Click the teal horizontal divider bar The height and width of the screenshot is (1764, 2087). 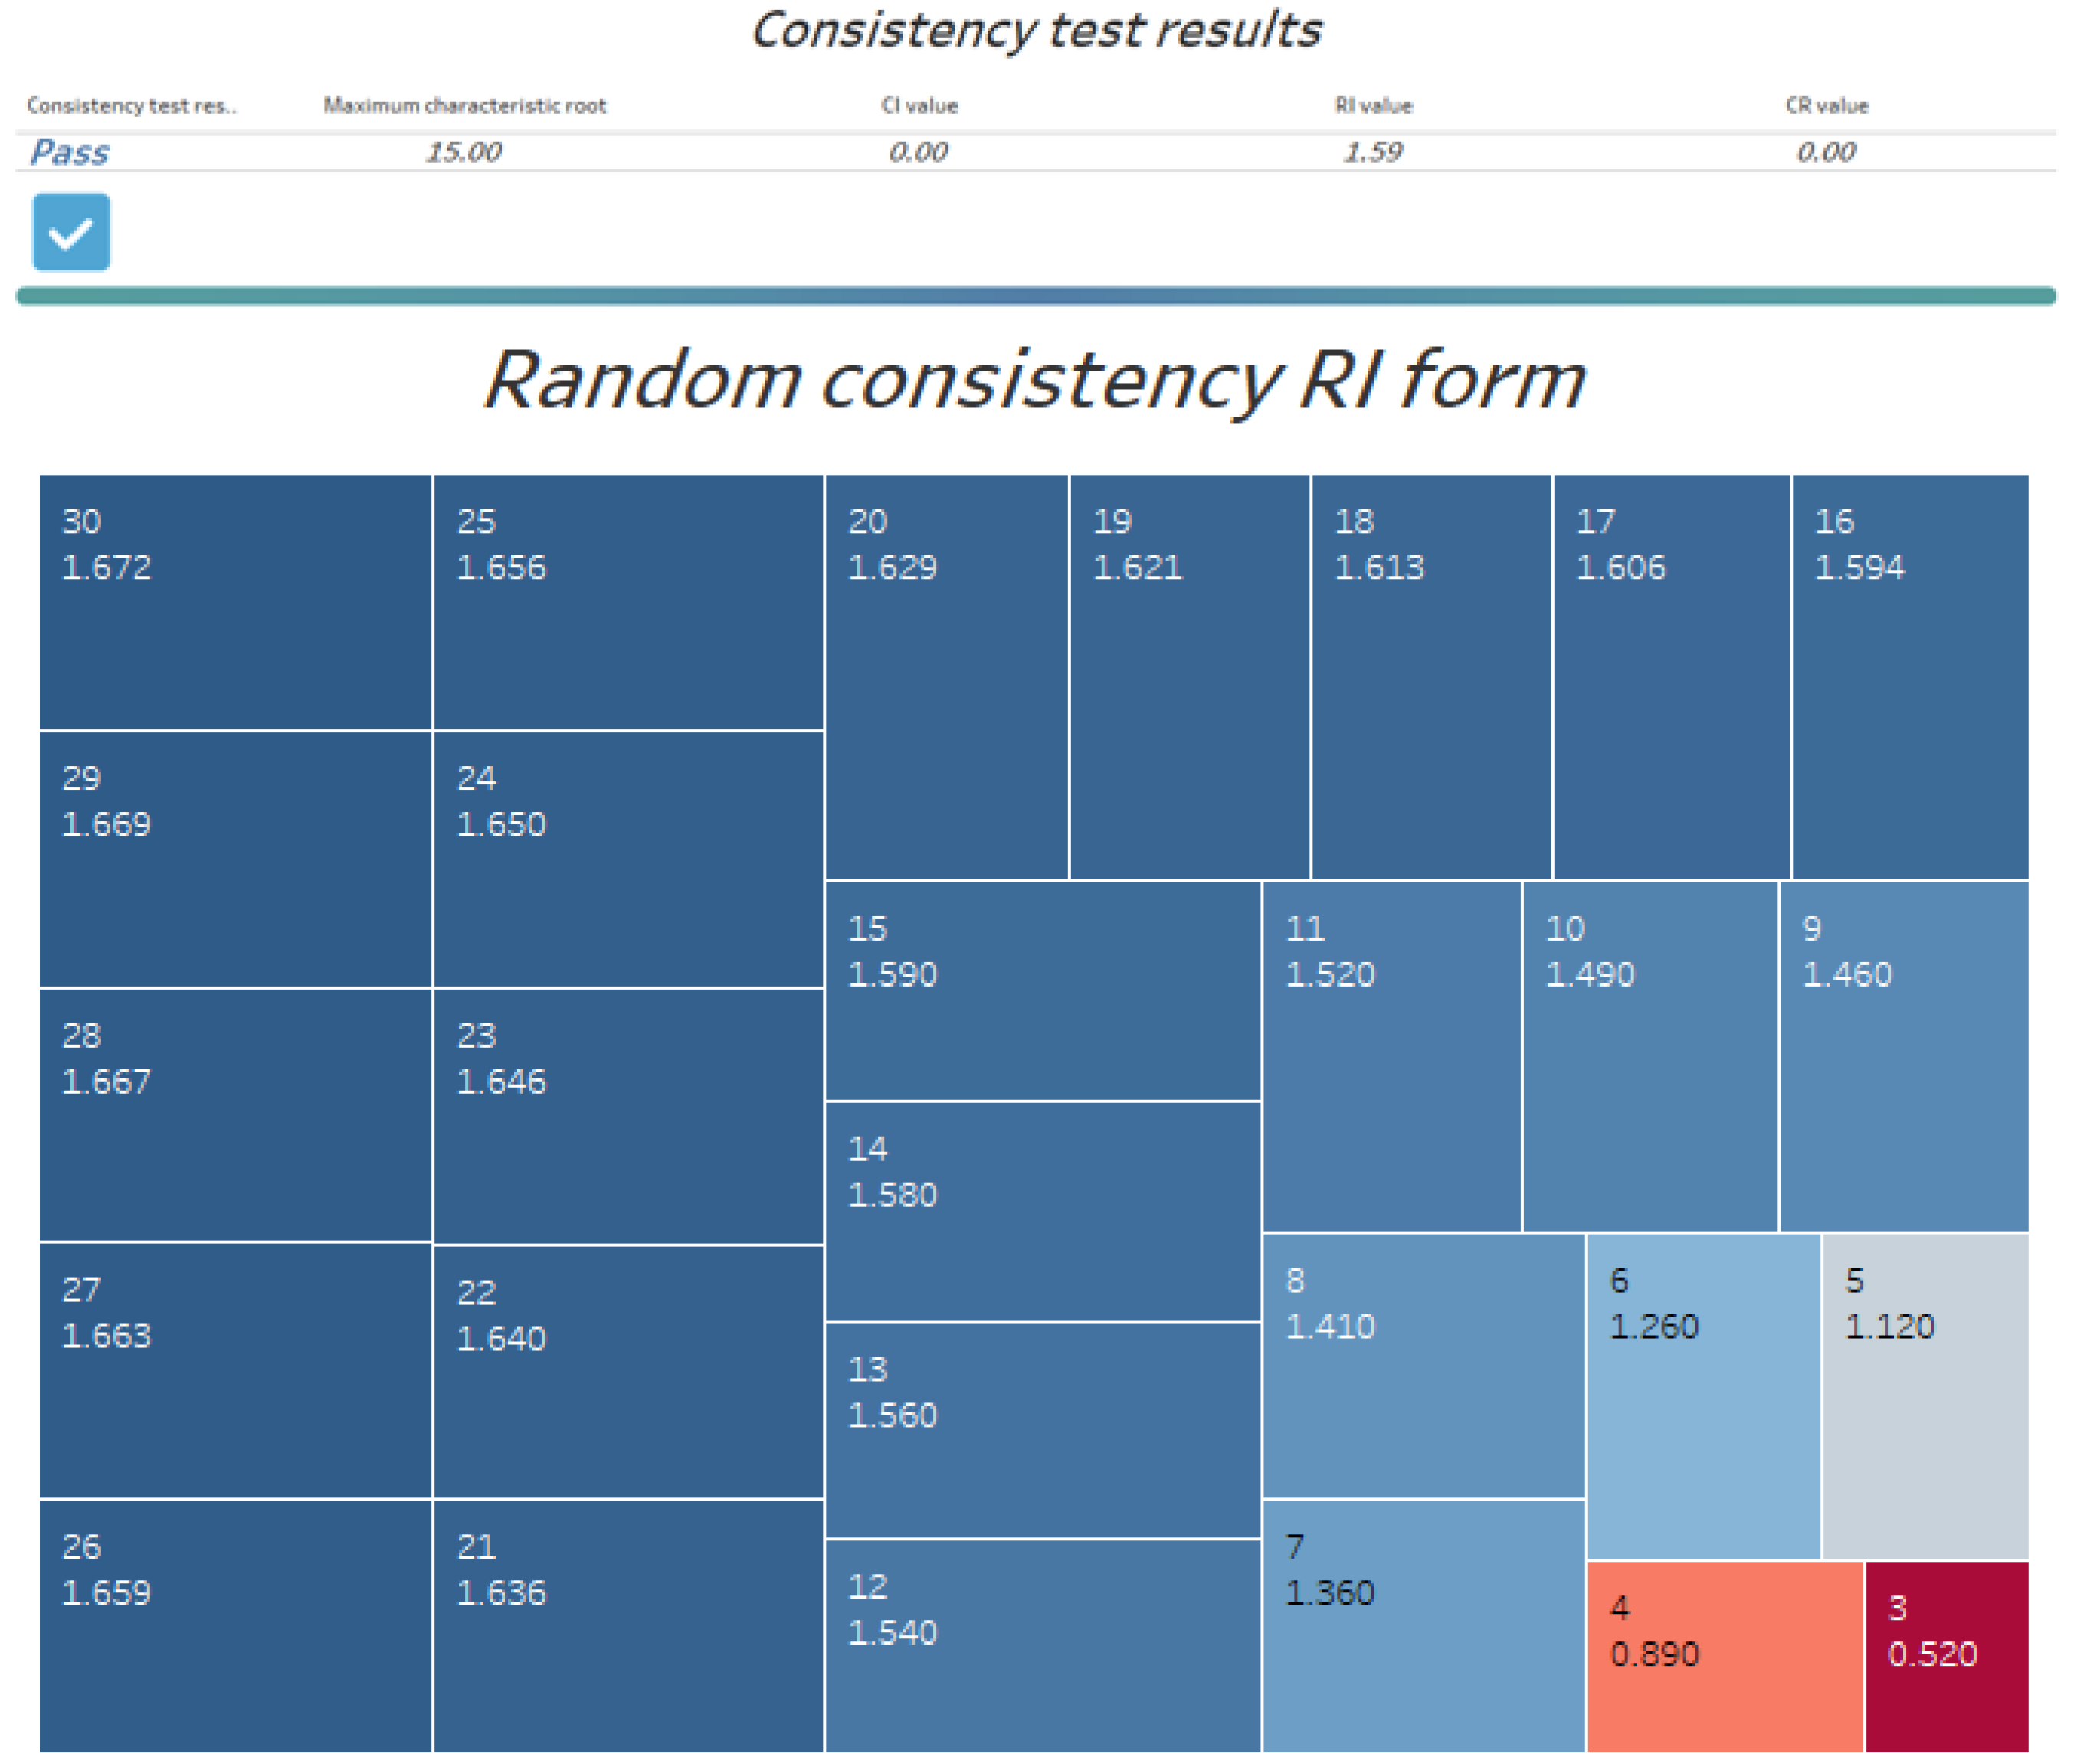tap(1036, 295)
